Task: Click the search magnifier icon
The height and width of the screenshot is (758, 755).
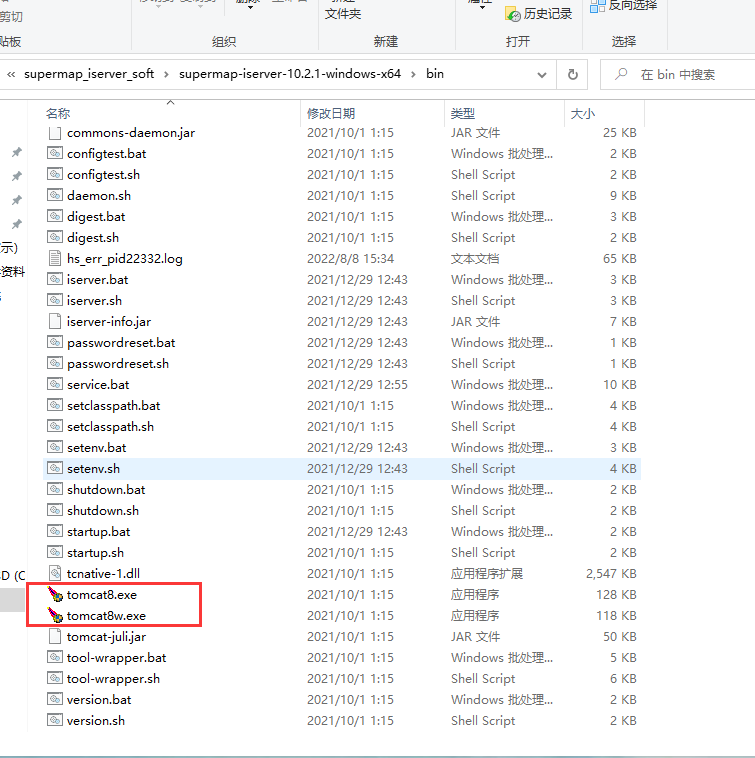Action: click(621, 74)
